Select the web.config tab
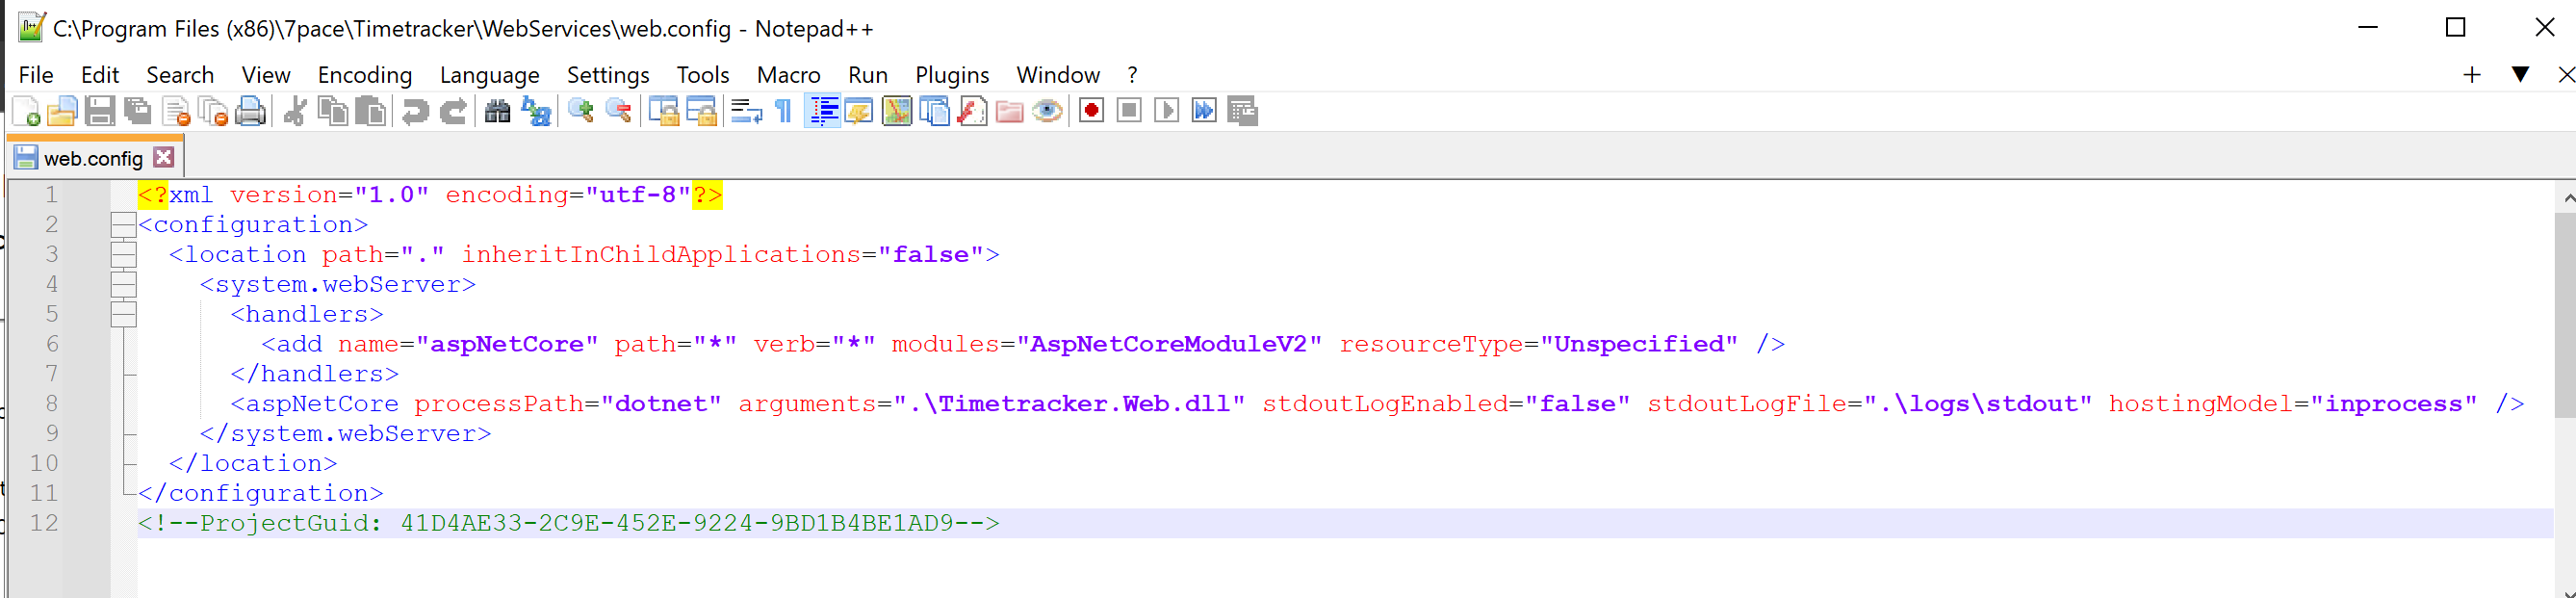Viewport: 2576px width, 598px height. point(93,158)
